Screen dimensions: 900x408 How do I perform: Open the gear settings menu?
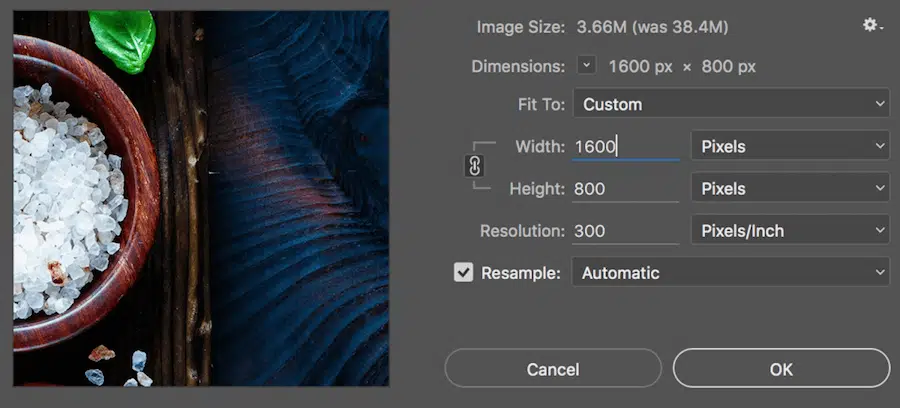(x=871, y=26)
